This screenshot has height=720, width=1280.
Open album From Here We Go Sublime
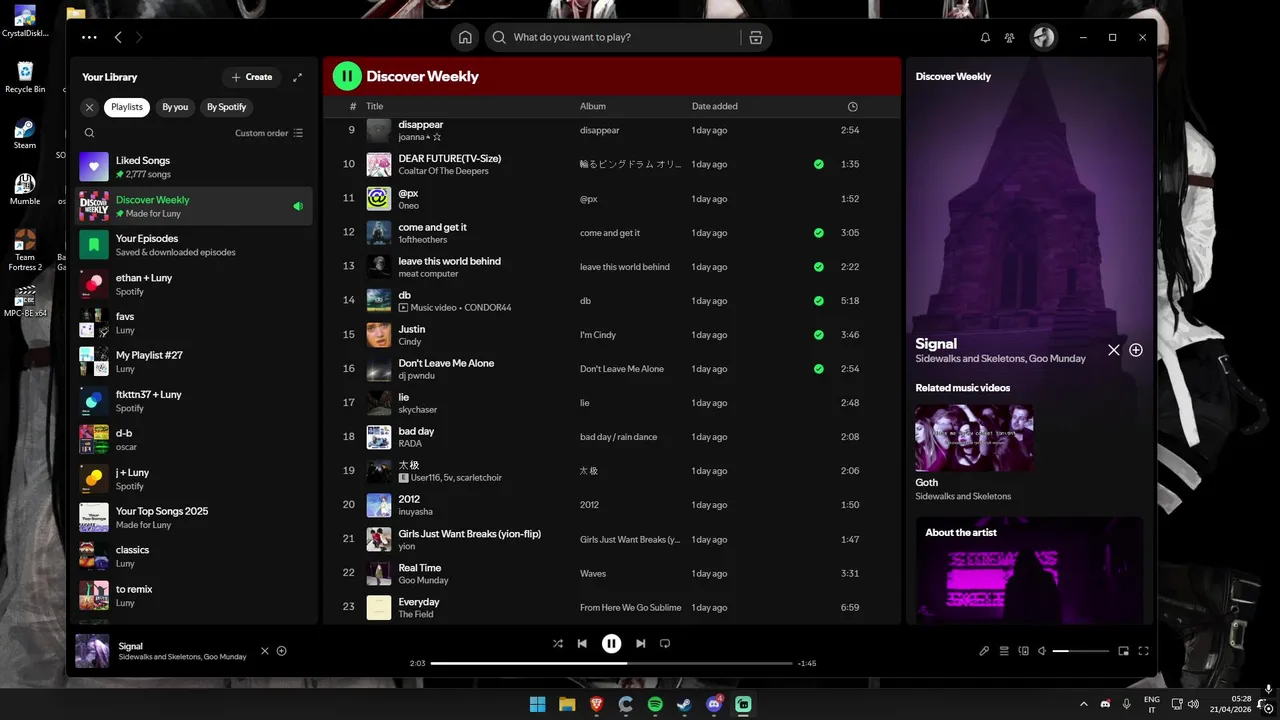(x=630, y=608)
